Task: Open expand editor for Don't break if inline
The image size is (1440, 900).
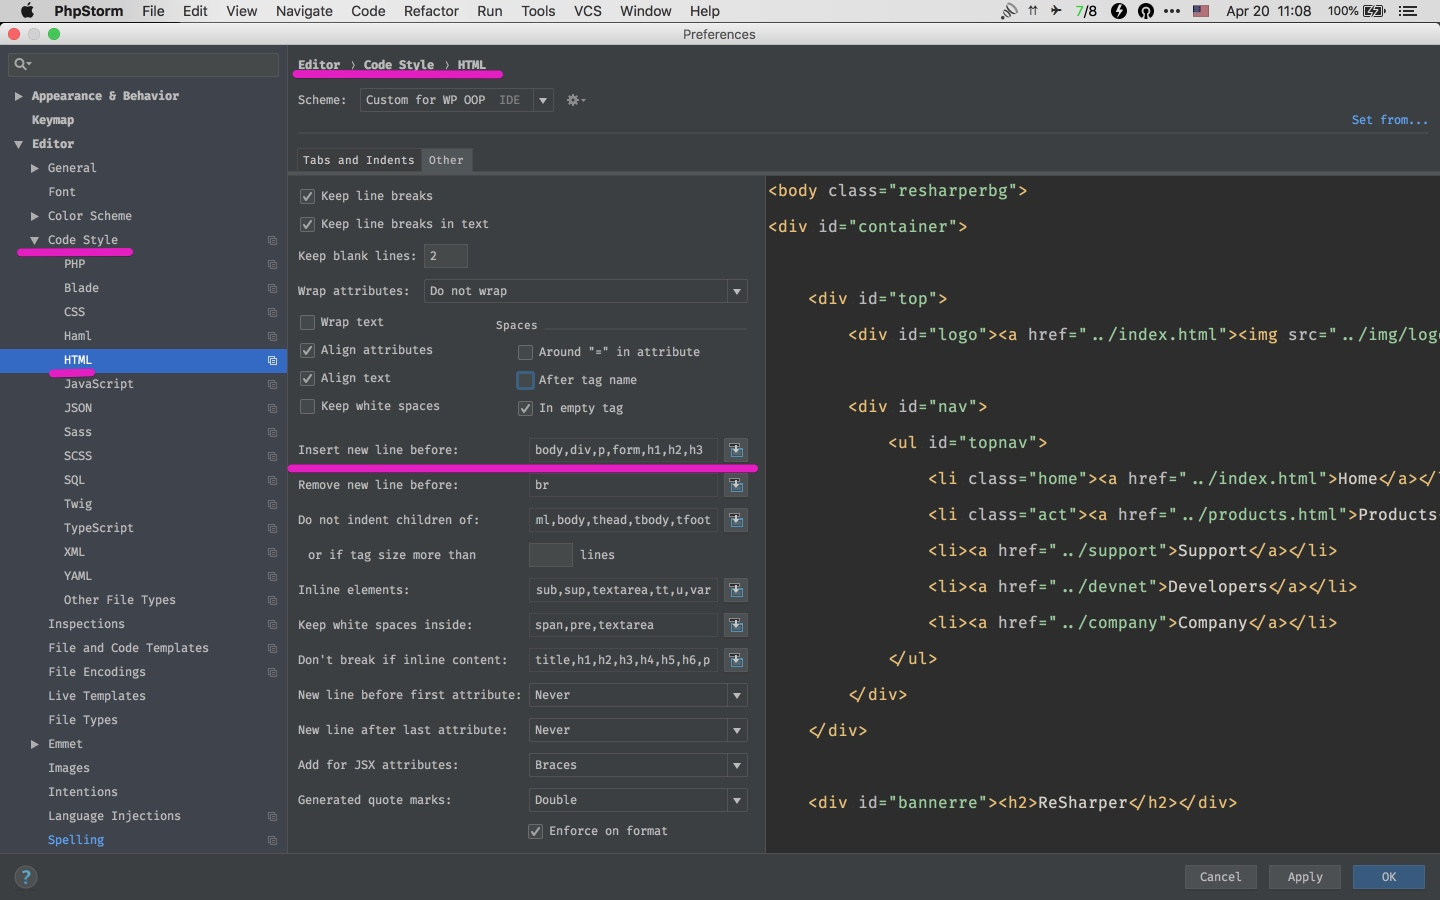Action: click(736, 660)
